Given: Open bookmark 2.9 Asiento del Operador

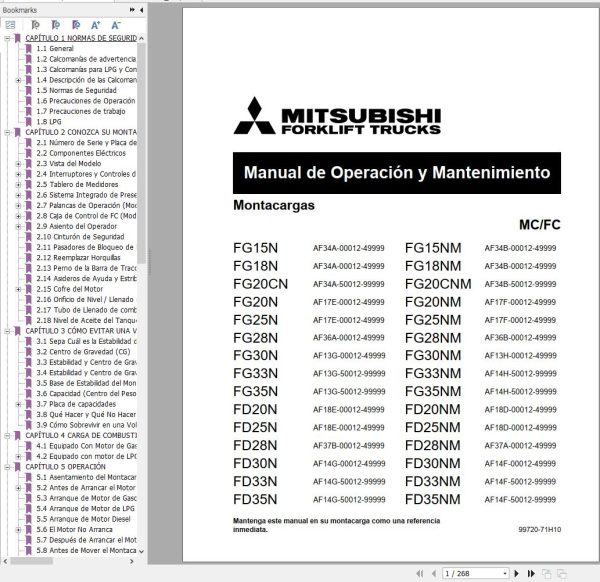Looking at the screenshot, I should coord(77,226).
